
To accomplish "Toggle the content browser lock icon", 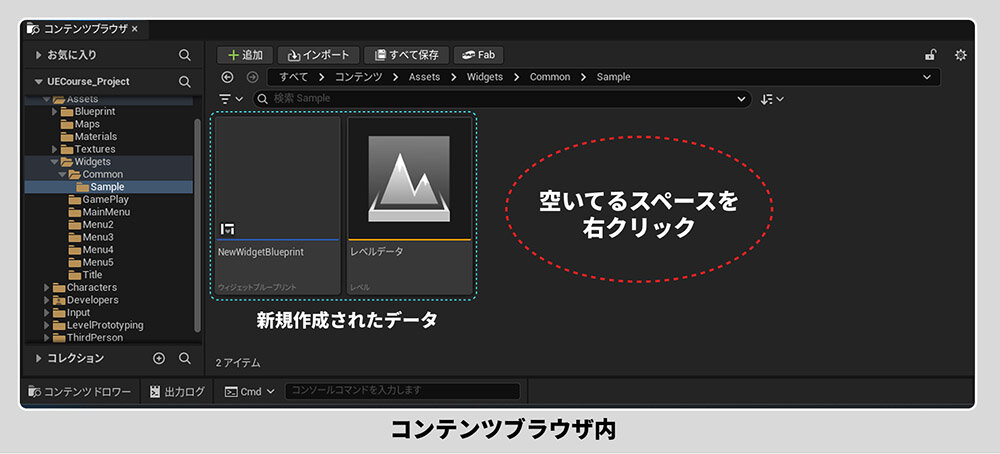I will click(931, 55).
